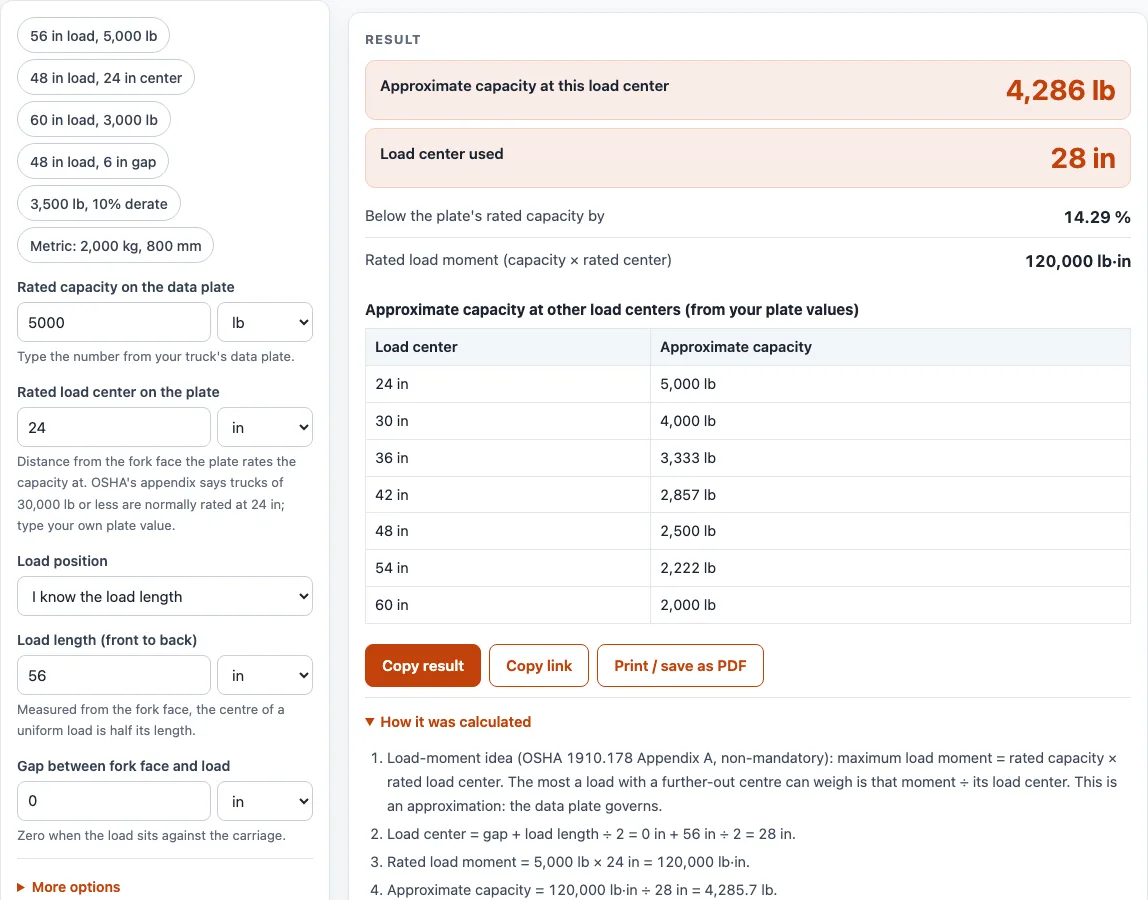
Task: Click the '28 in' load center used value
Action: (x=1083, y=158)
